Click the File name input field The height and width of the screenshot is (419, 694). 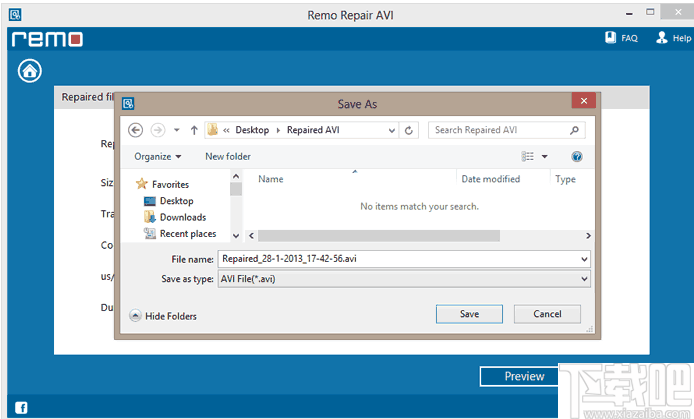[x=404, y=259]
